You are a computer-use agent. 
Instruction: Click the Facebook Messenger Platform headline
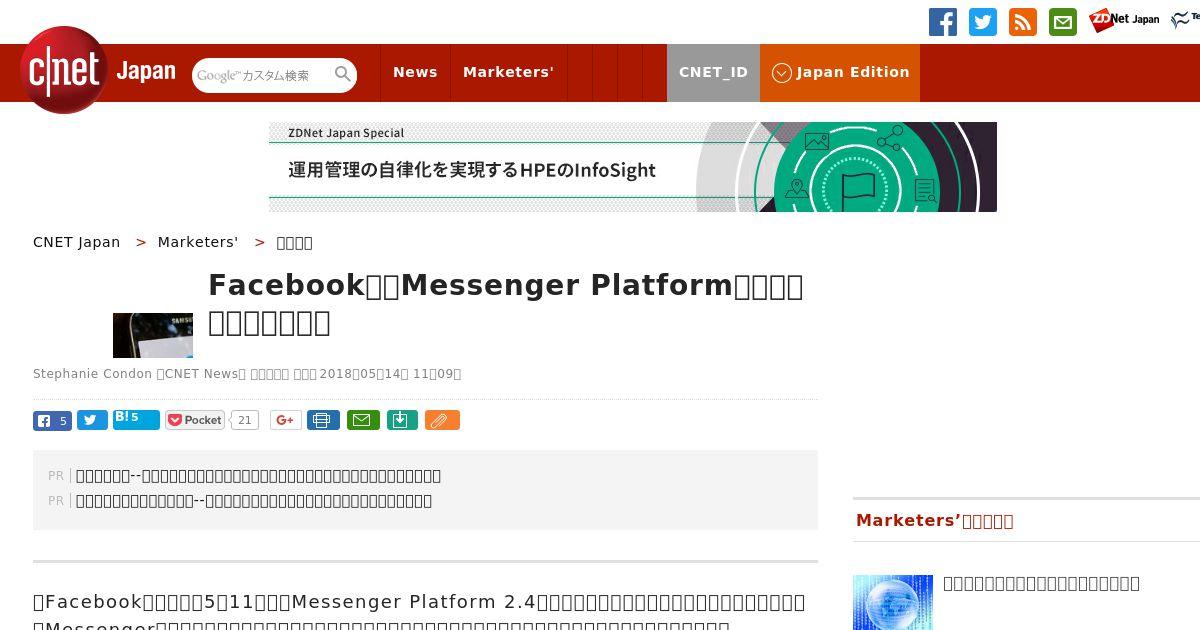(505, 303)
